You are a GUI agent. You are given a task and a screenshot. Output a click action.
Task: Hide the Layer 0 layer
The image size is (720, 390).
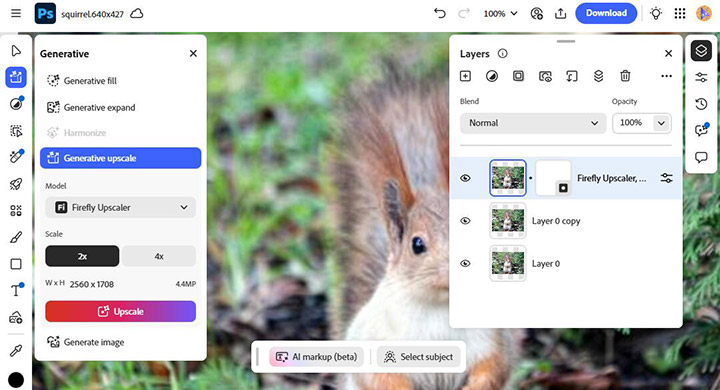[x=465, y=264]
